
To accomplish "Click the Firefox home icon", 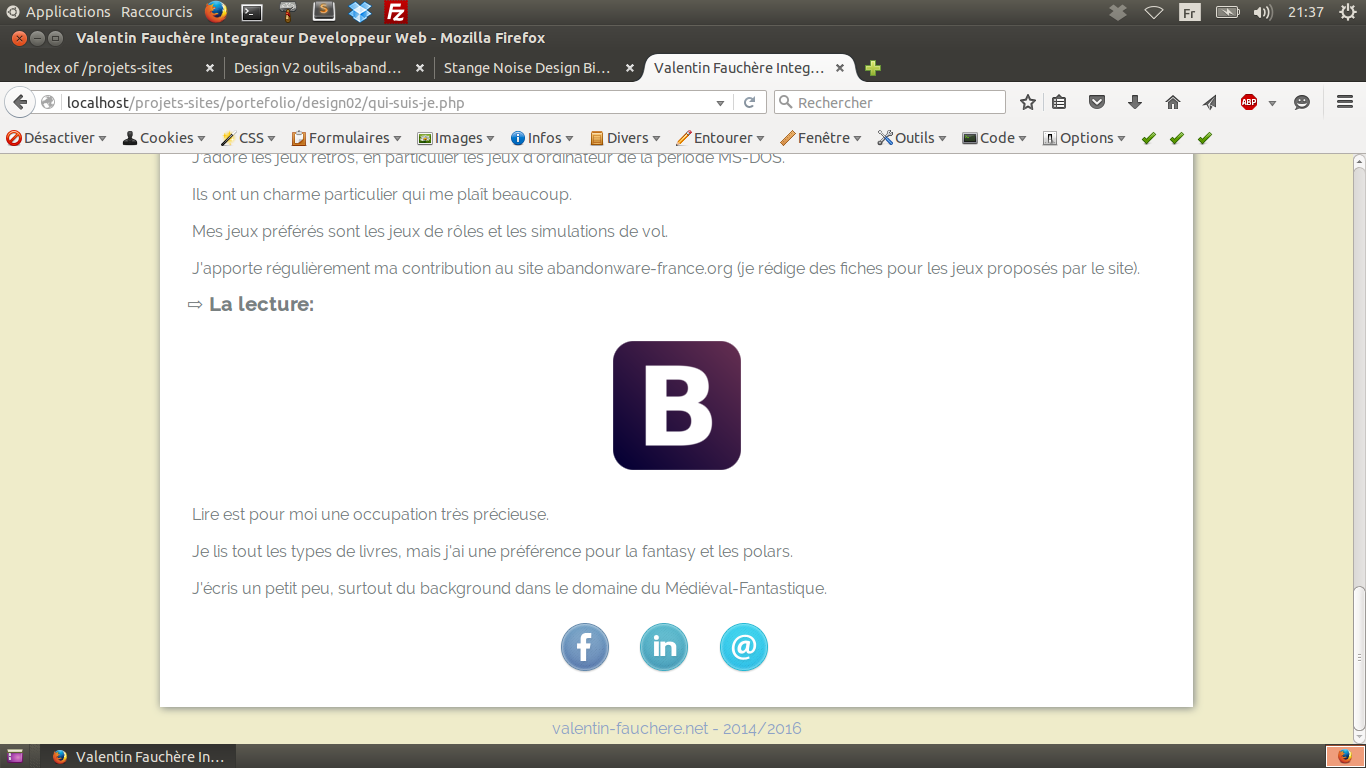I will tap(1173, 102).
